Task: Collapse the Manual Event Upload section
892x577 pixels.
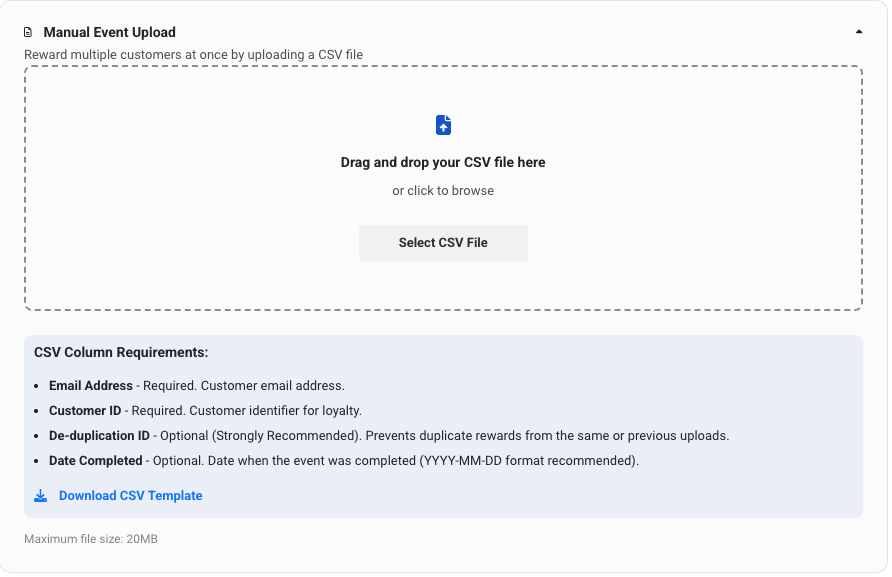Action: coord(859,32)
